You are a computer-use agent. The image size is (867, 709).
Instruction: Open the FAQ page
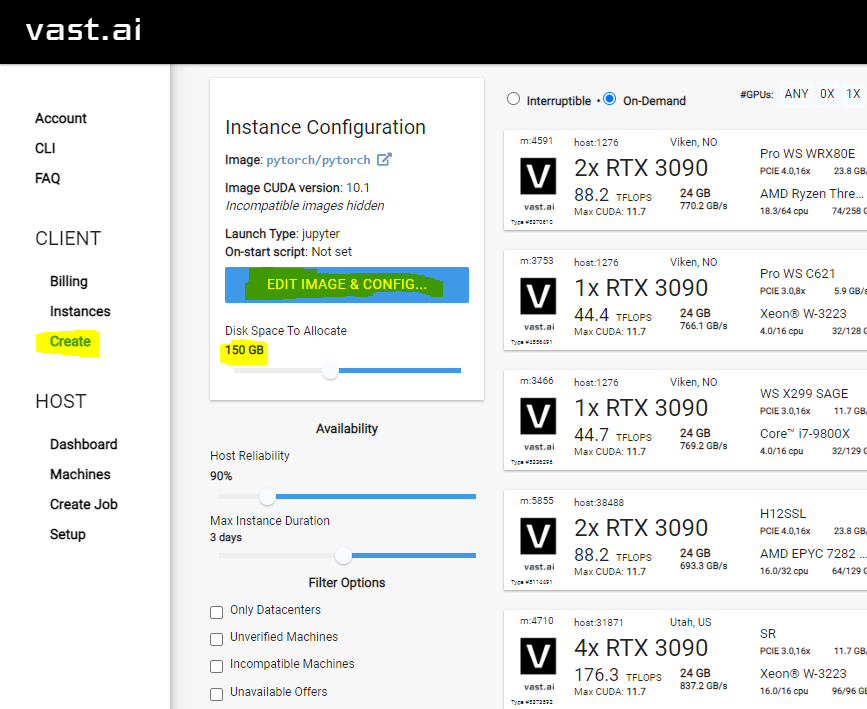(x=48, y=178)
